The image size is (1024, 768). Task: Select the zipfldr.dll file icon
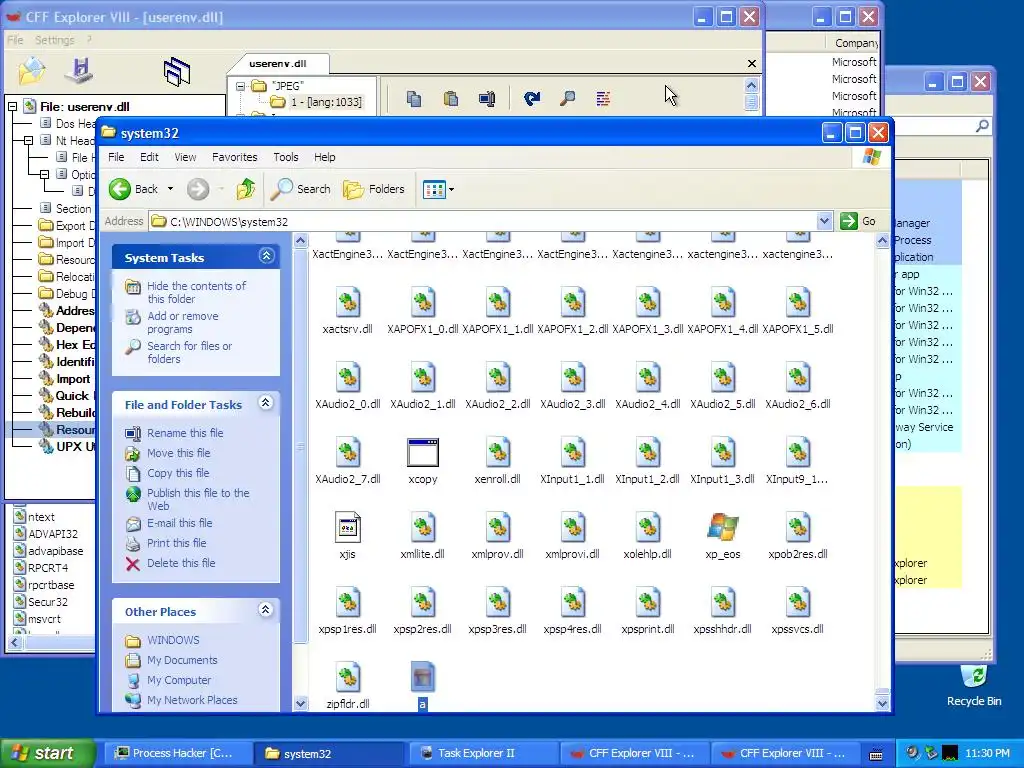pyautogui.click(x=347, y=677)
